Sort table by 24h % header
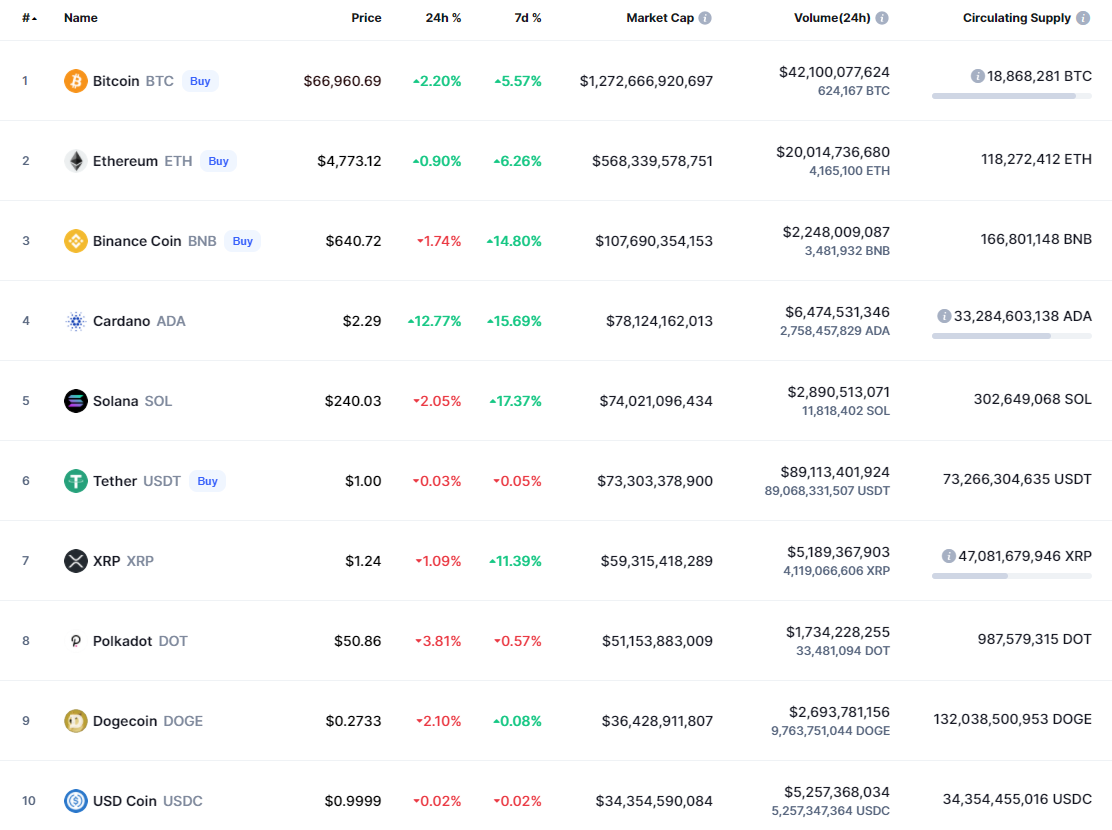Screen dimensions: 1112x830 443,18
